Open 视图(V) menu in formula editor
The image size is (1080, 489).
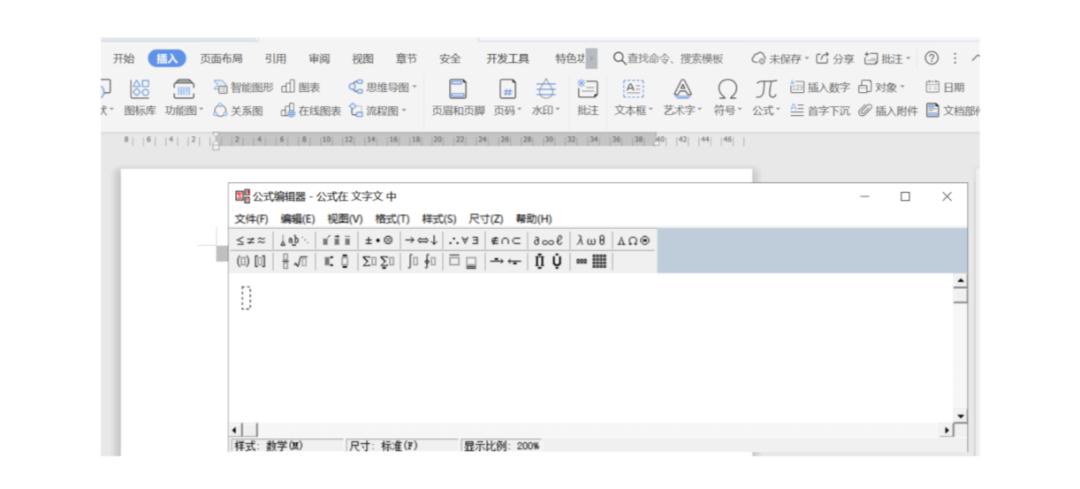345,218
